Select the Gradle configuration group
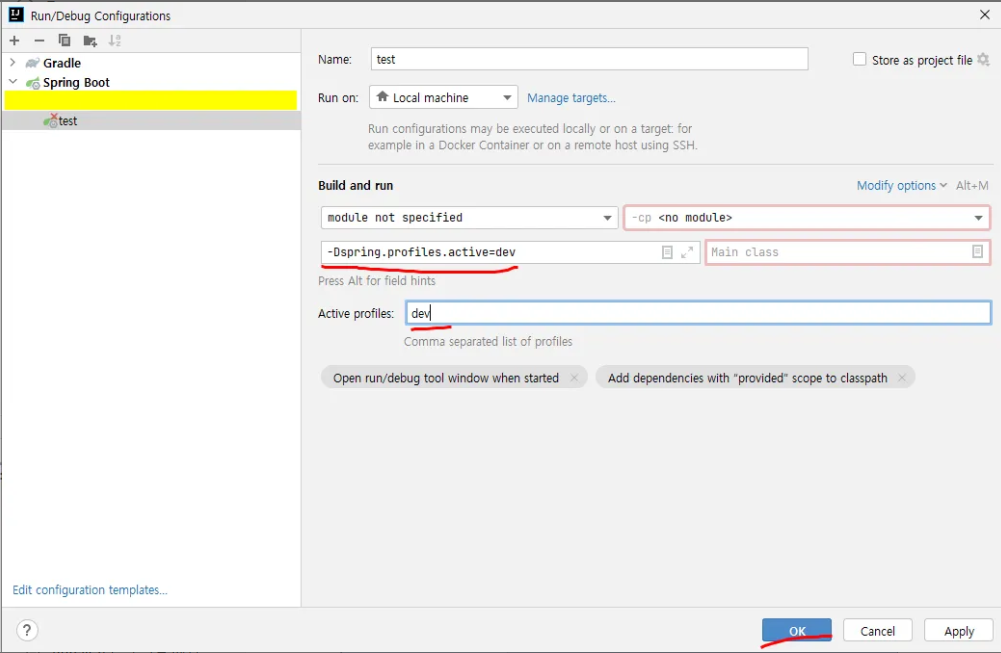Viewport: 1001px width, 653px height. click(62, 63)
